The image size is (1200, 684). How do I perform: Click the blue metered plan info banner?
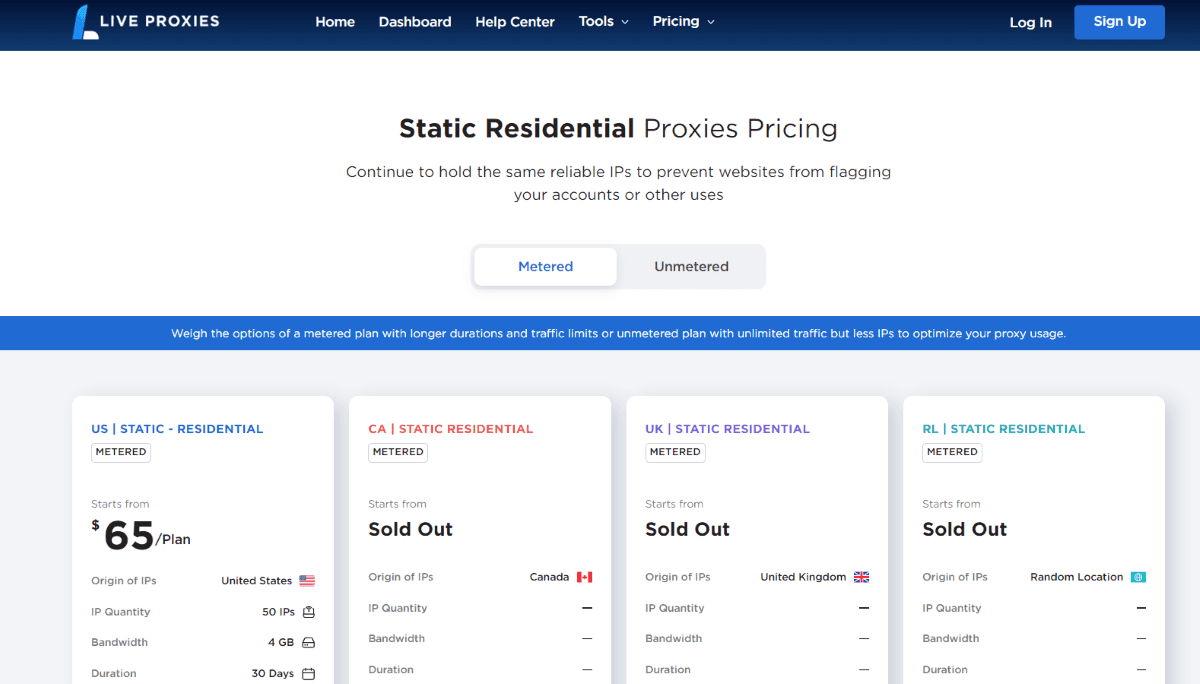(600, 333)
